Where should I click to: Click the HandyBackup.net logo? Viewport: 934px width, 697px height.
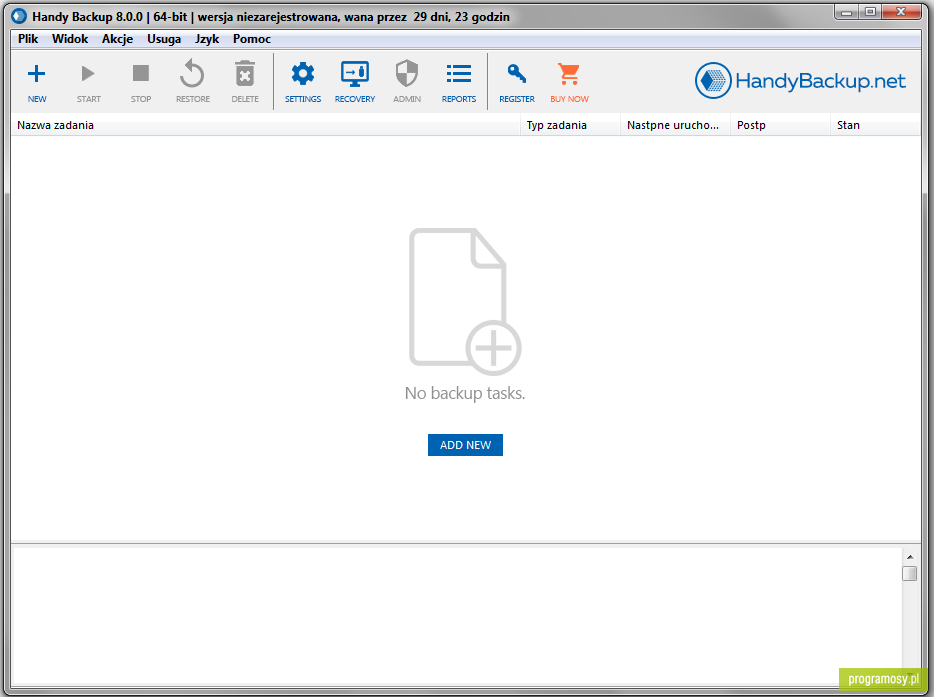coord(800,80)
